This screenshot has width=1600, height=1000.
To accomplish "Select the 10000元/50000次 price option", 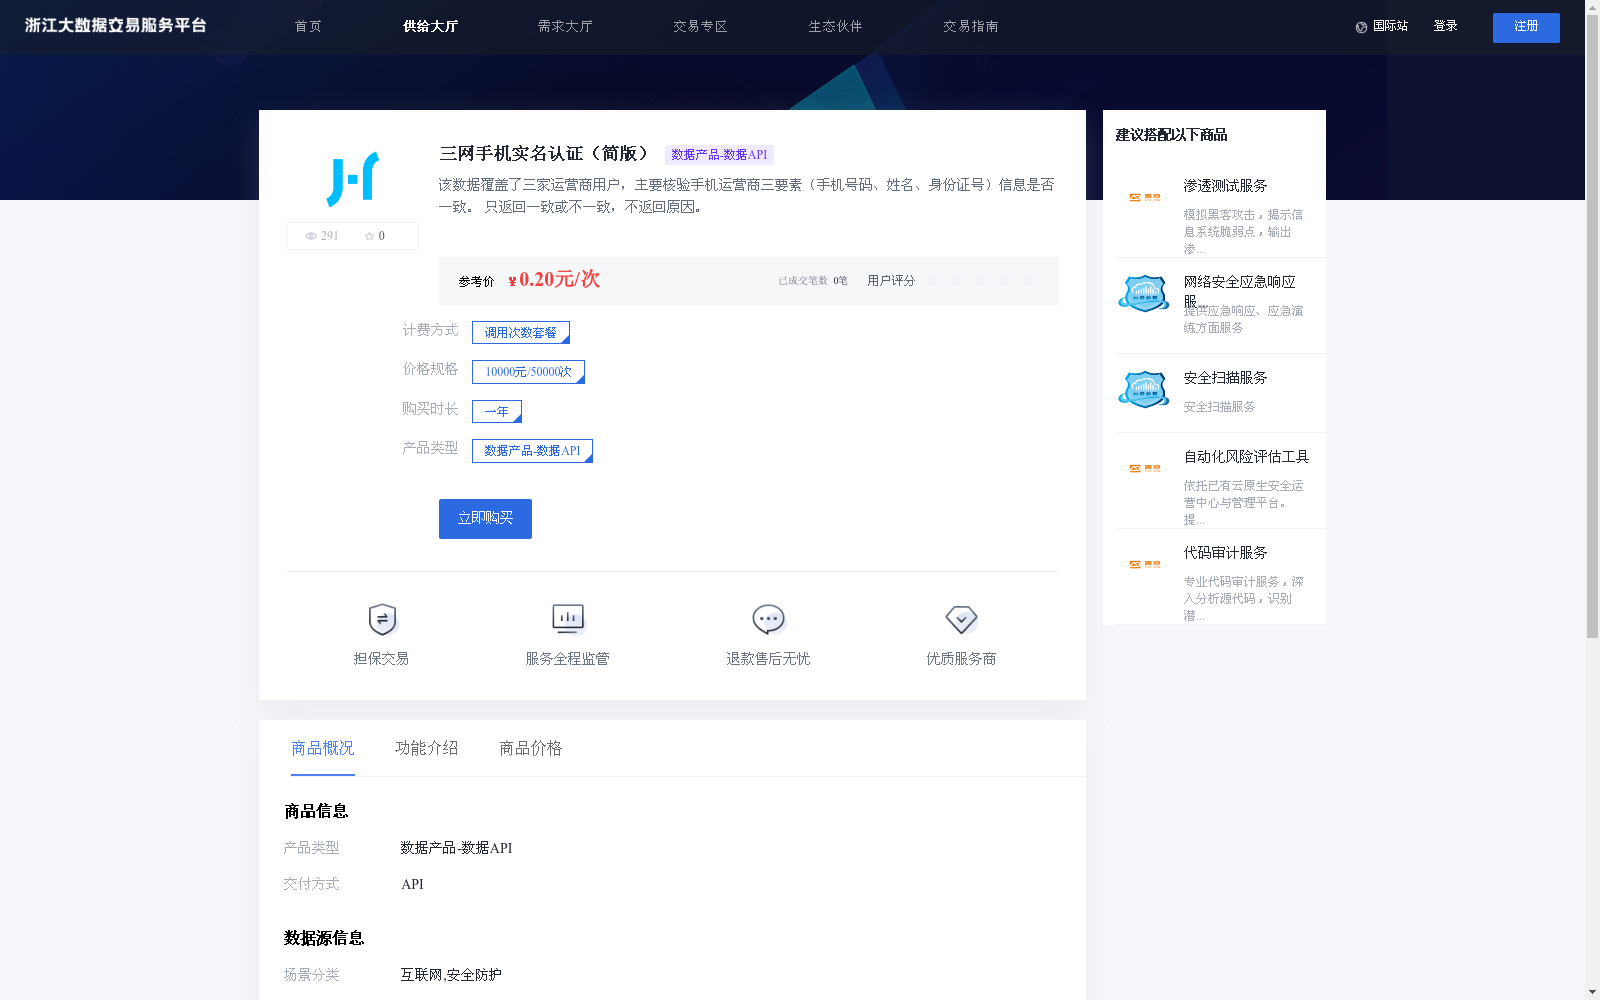I will click(528, 372).
